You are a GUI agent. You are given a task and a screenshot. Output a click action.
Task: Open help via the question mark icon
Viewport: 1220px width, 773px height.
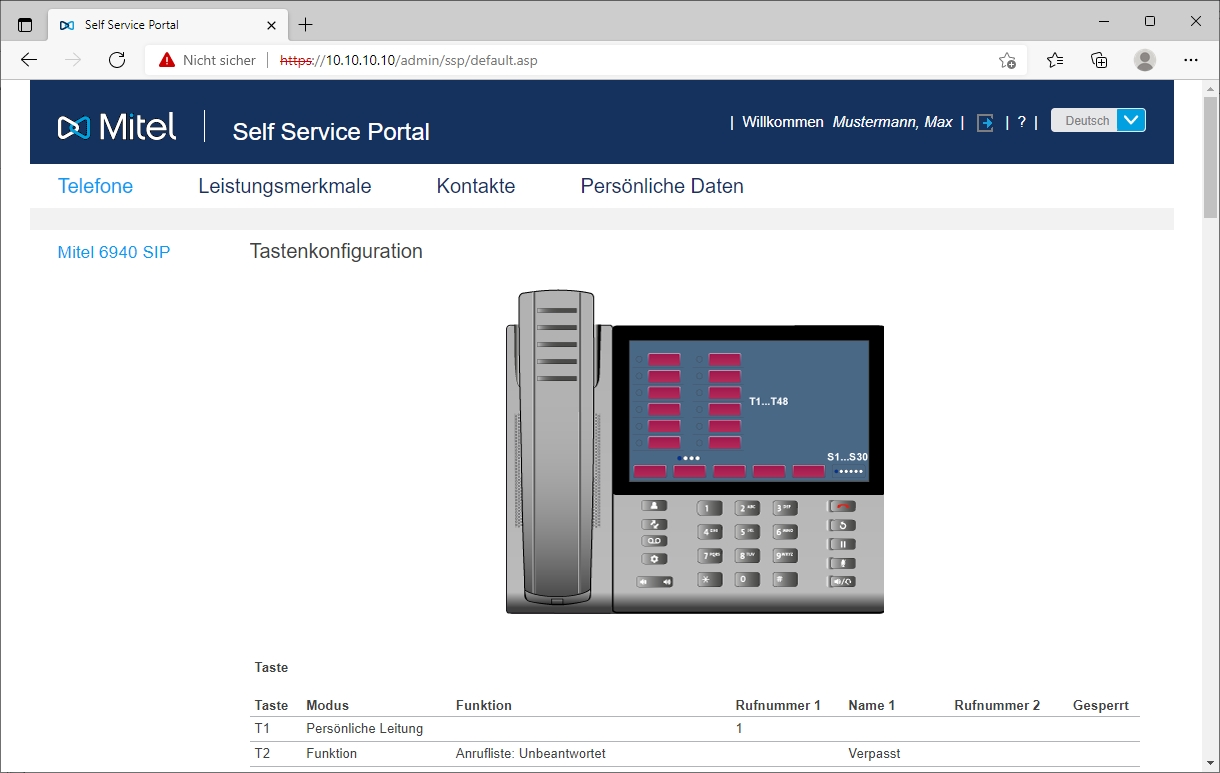1021,122
